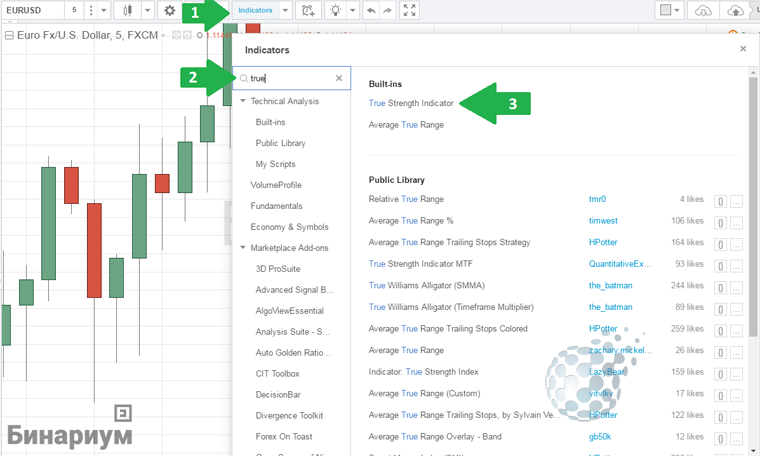Open author profile QuantitativeEx...

(x=620, y=264)
